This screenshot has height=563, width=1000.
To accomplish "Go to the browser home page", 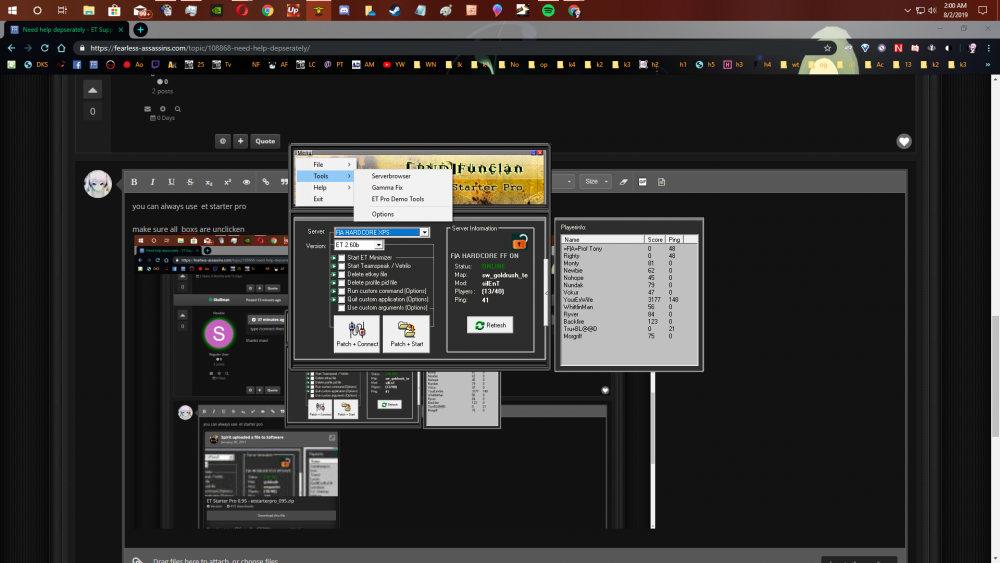I will tap(61, 48).
